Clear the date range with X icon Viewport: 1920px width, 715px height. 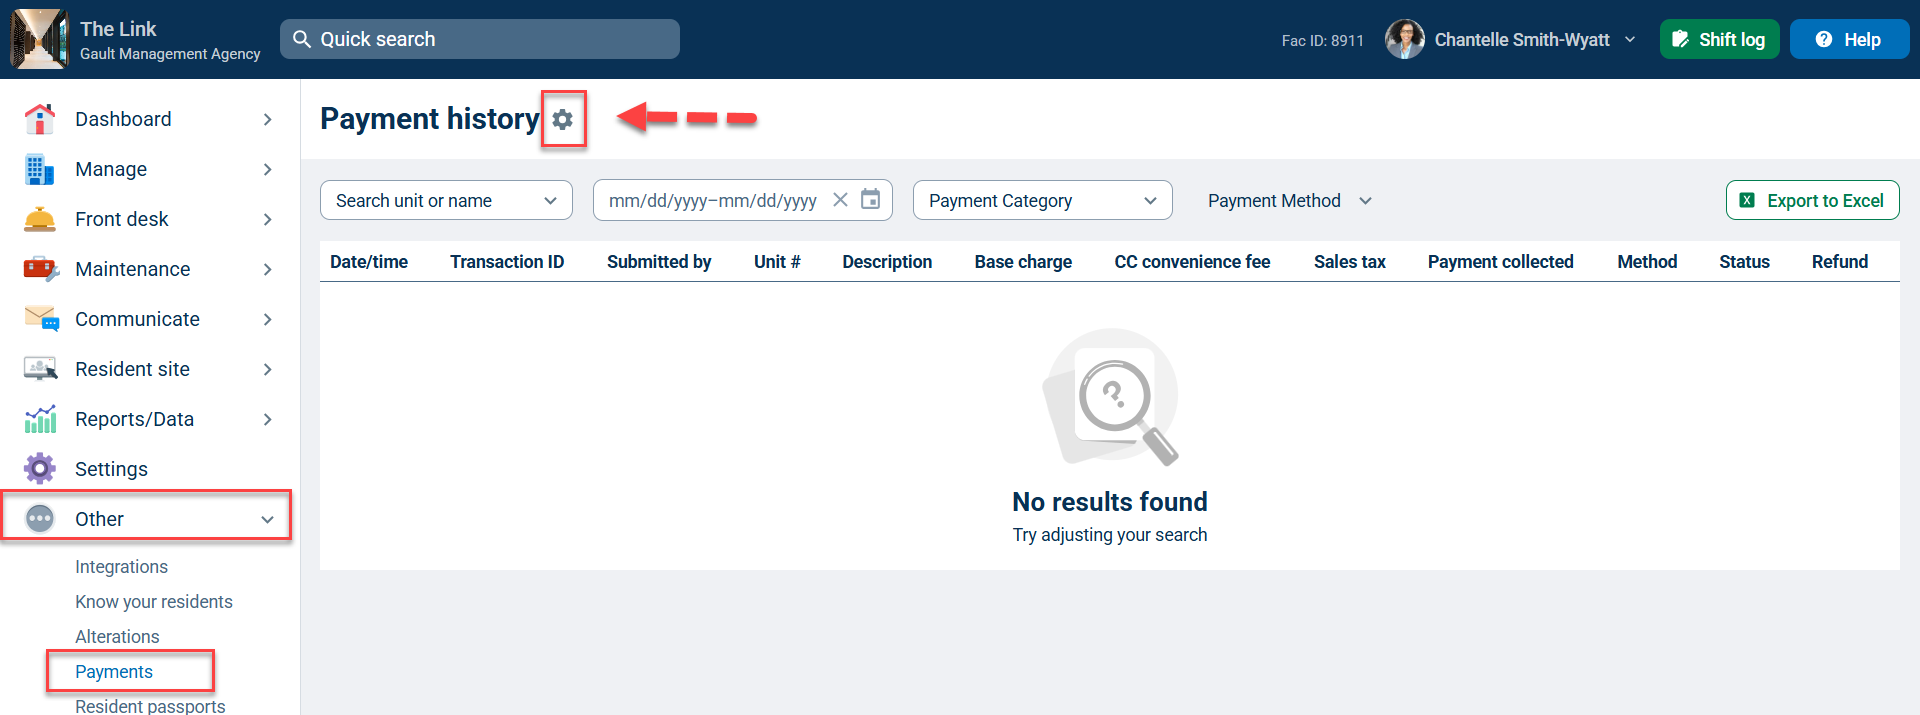[840, 200]
